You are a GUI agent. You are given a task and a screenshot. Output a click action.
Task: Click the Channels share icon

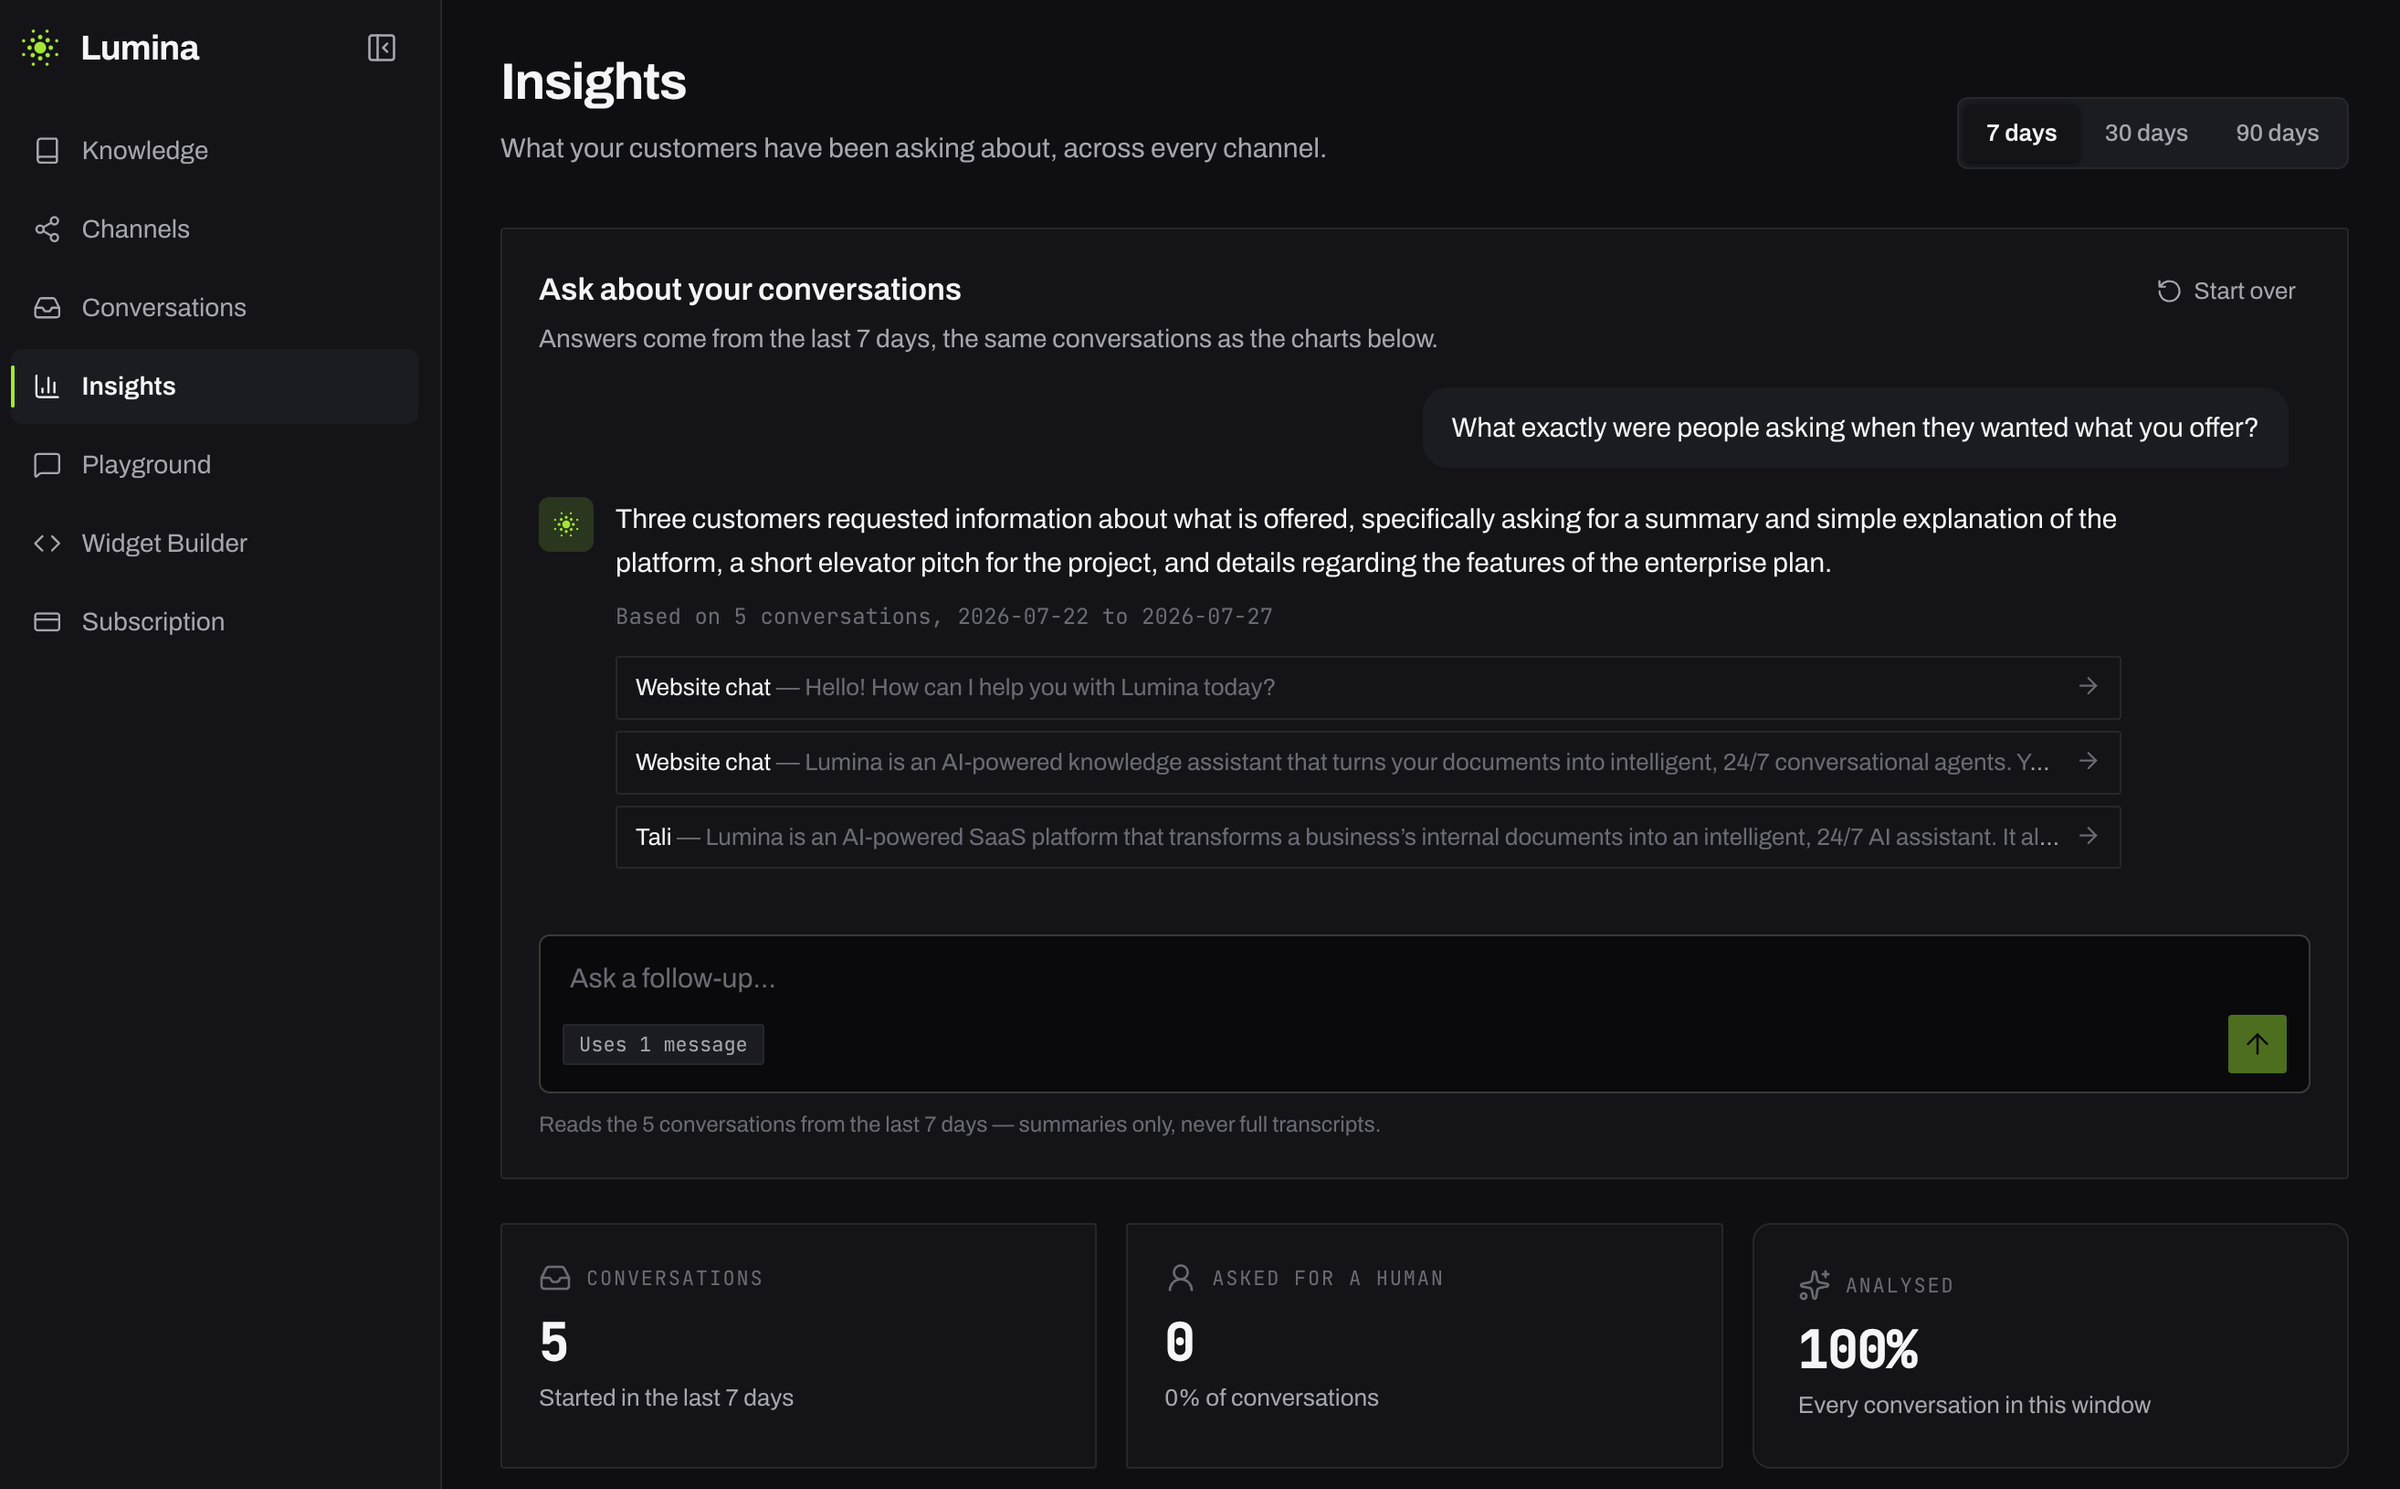pos(47,229)
